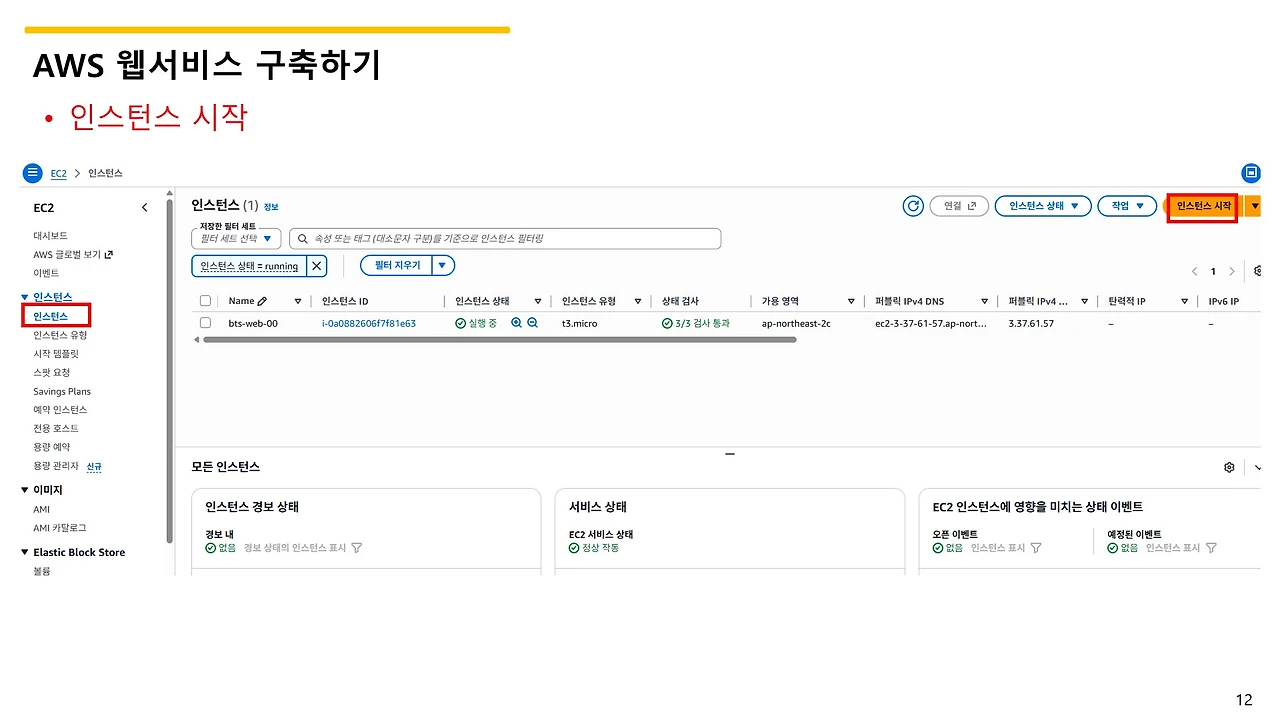Refresh the instance list
The width and height of the screenshot is (1280, 720).
(x=913, y=206)
